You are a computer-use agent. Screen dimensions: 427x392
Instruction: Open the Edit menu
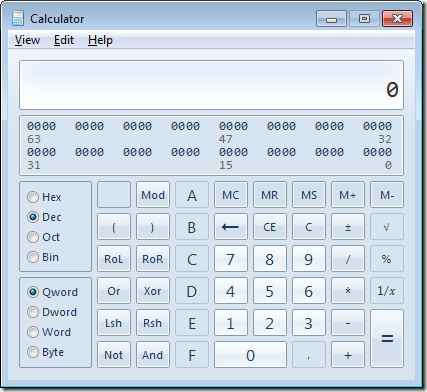click(64, 40)
